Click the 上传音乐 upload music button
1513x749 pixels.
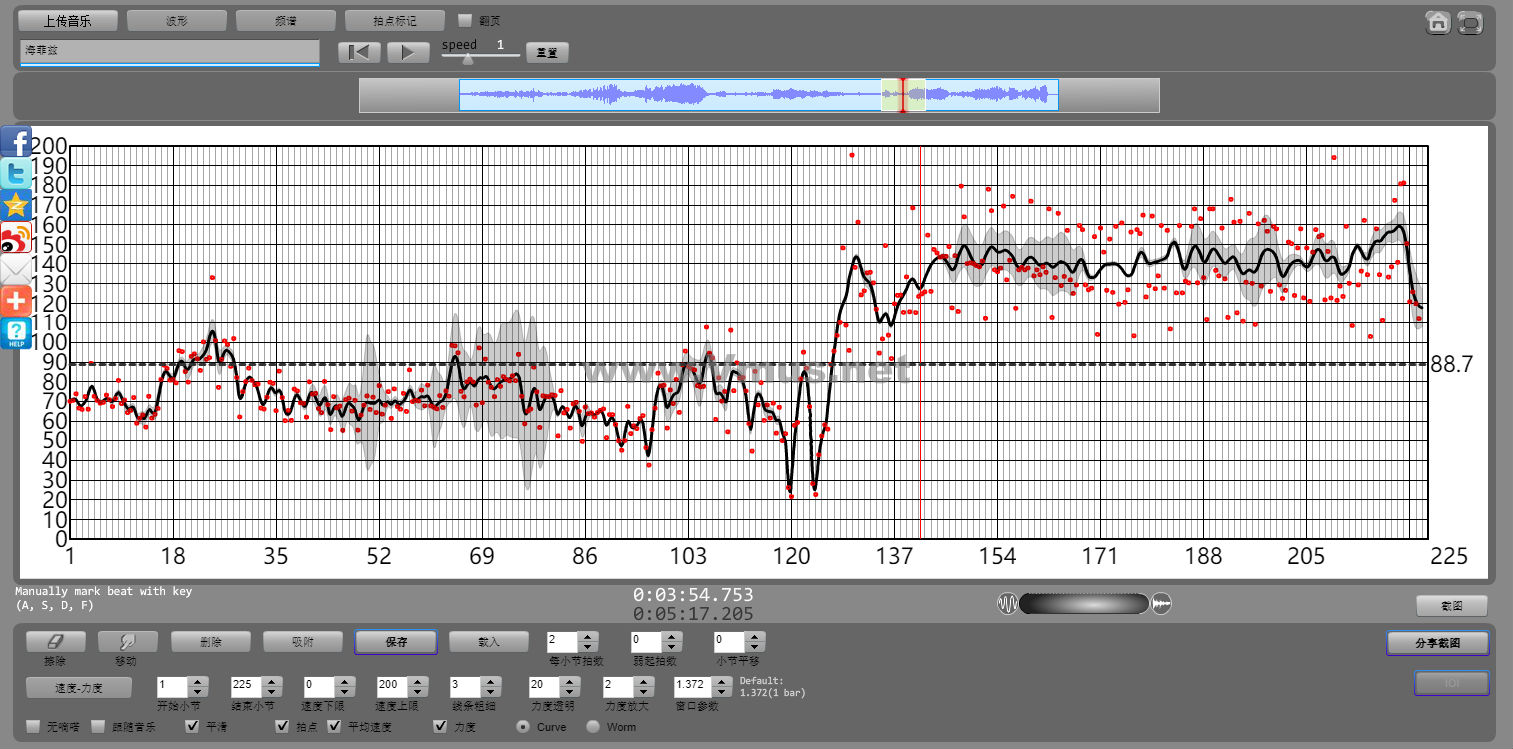pyautogui.click(x=68, y=21)
